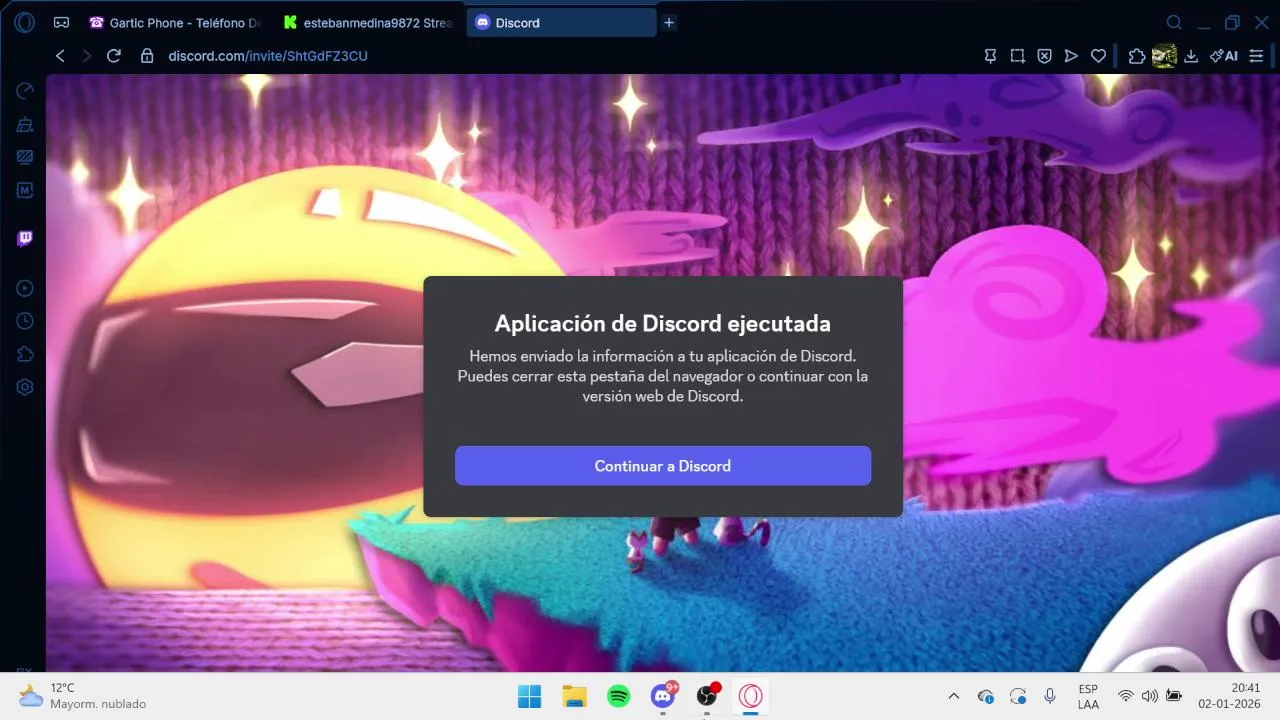Open the extensions puzzle icon in toolbar
The height and width of the screenshot is (720, 1280).
coord(1136,56)
